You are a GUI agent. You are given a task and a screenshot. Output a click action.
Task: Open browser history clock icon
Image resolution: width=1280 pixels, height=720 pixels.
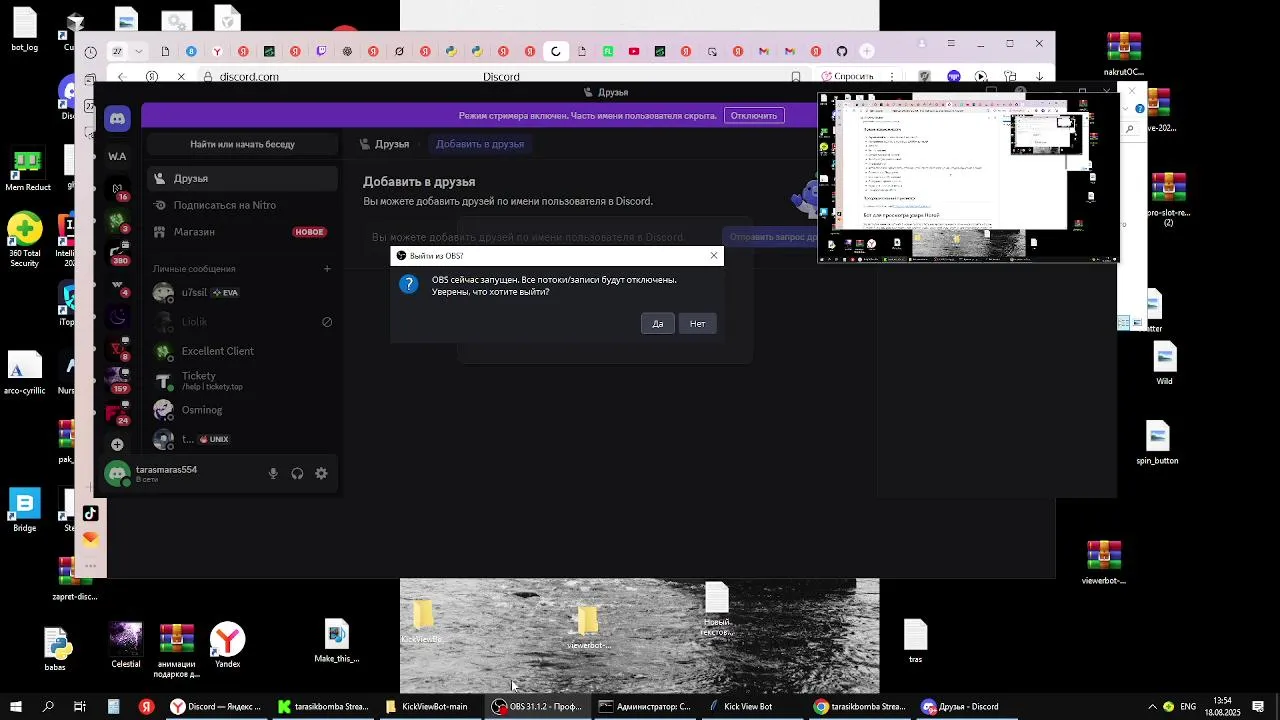pyautogui.click(x=91, y=52)
